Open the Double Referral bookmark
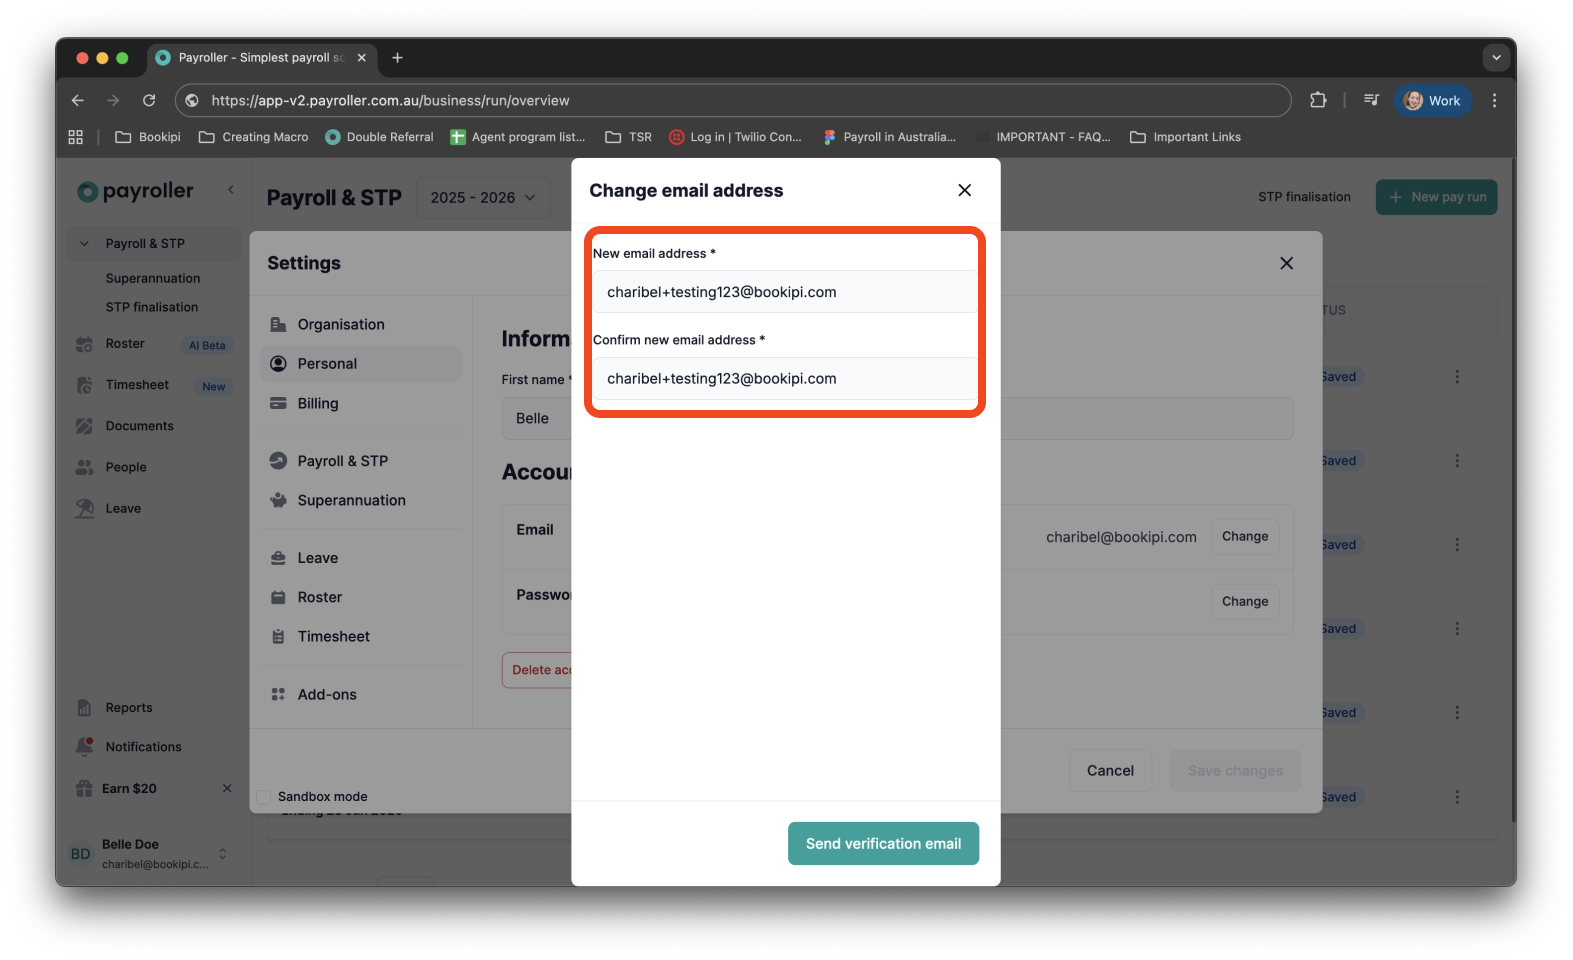The width and height of the screenshot is (1573, 960). pyautogui.click(x=379, y=137)
